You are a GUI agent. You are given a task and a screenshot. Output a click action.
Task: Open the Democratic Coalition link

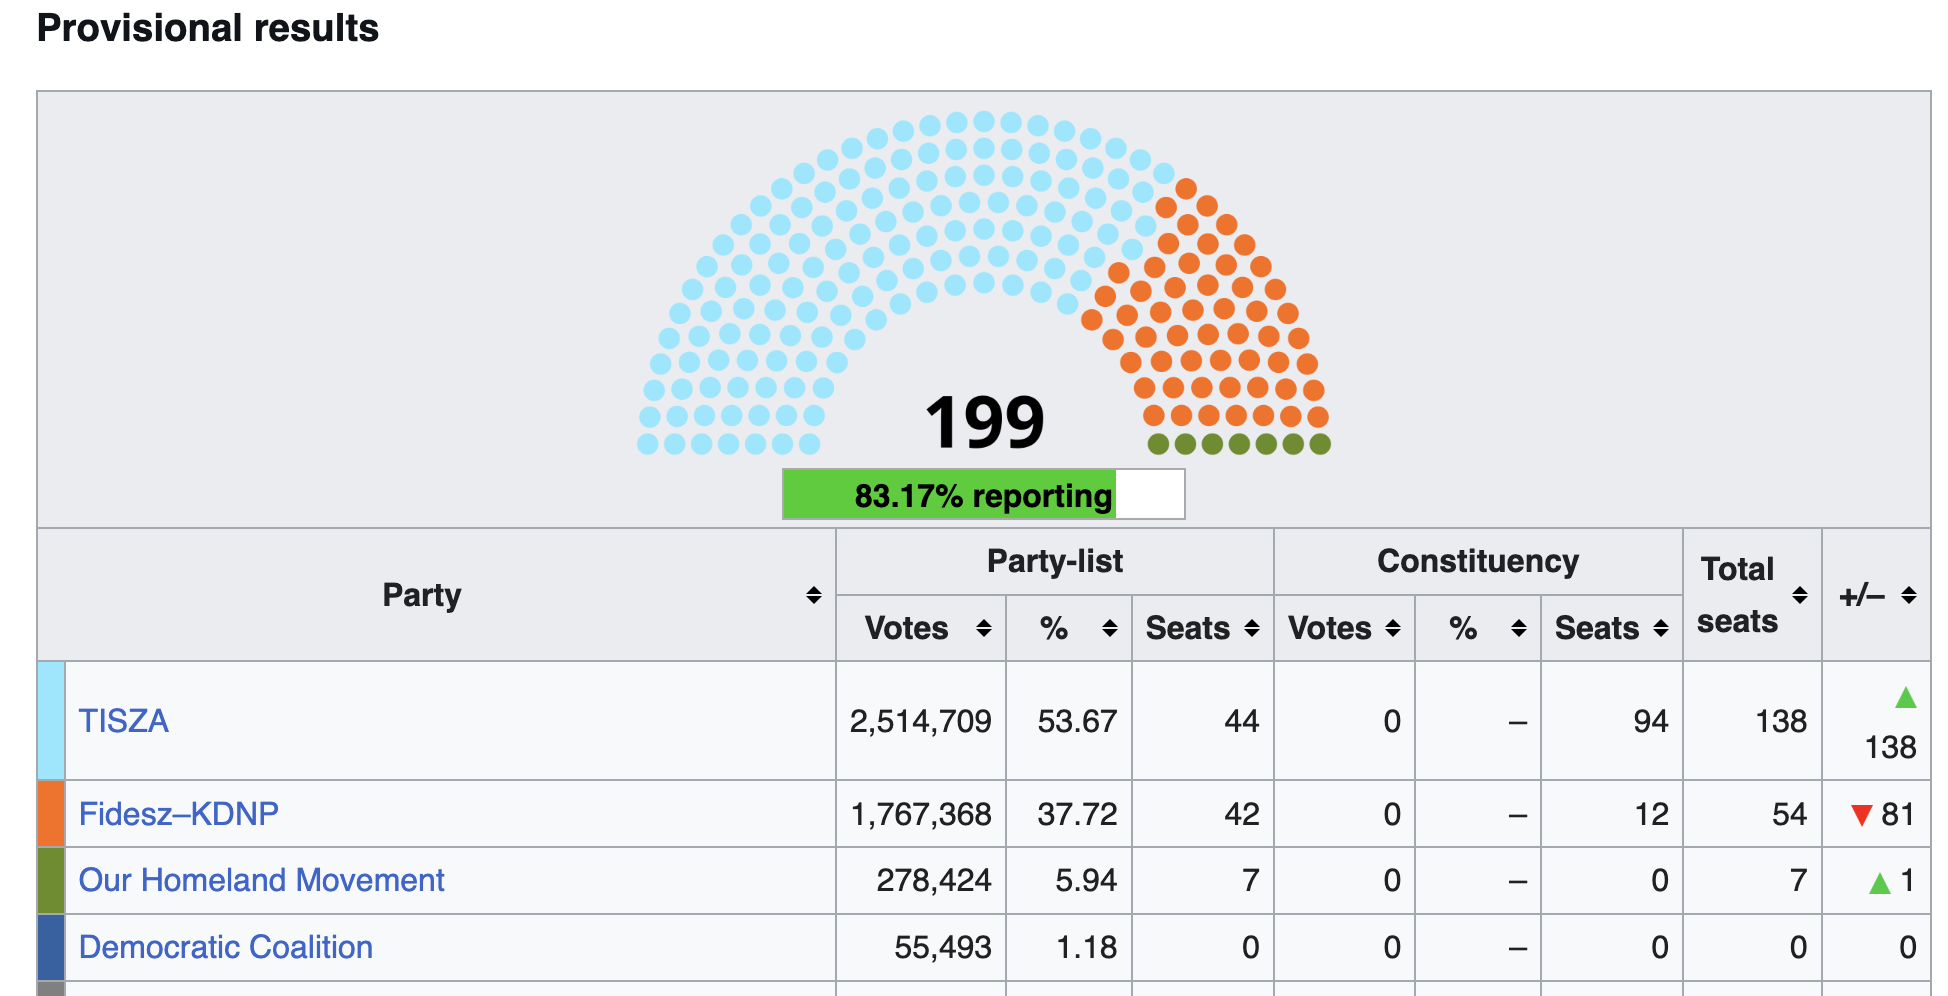click(x=225, y=947)
